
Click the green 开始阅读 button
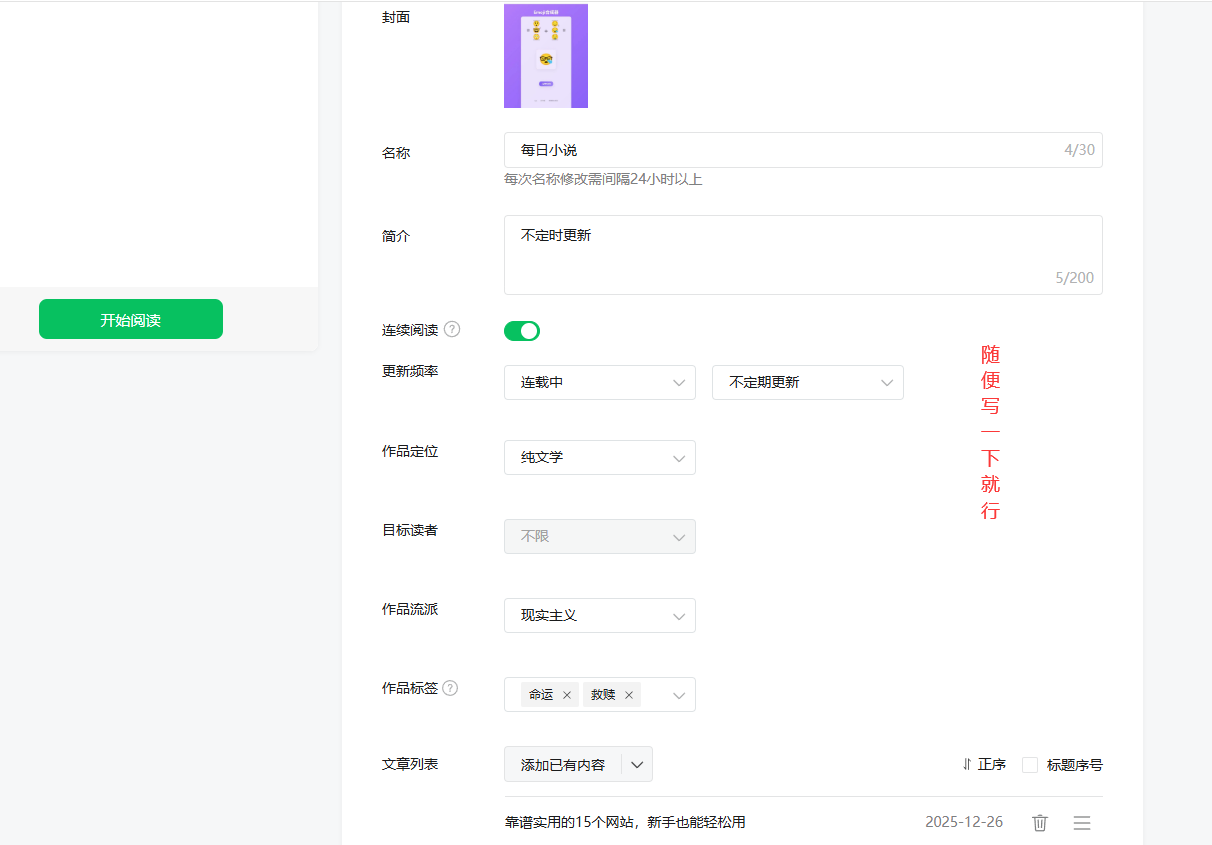[130, 318]
